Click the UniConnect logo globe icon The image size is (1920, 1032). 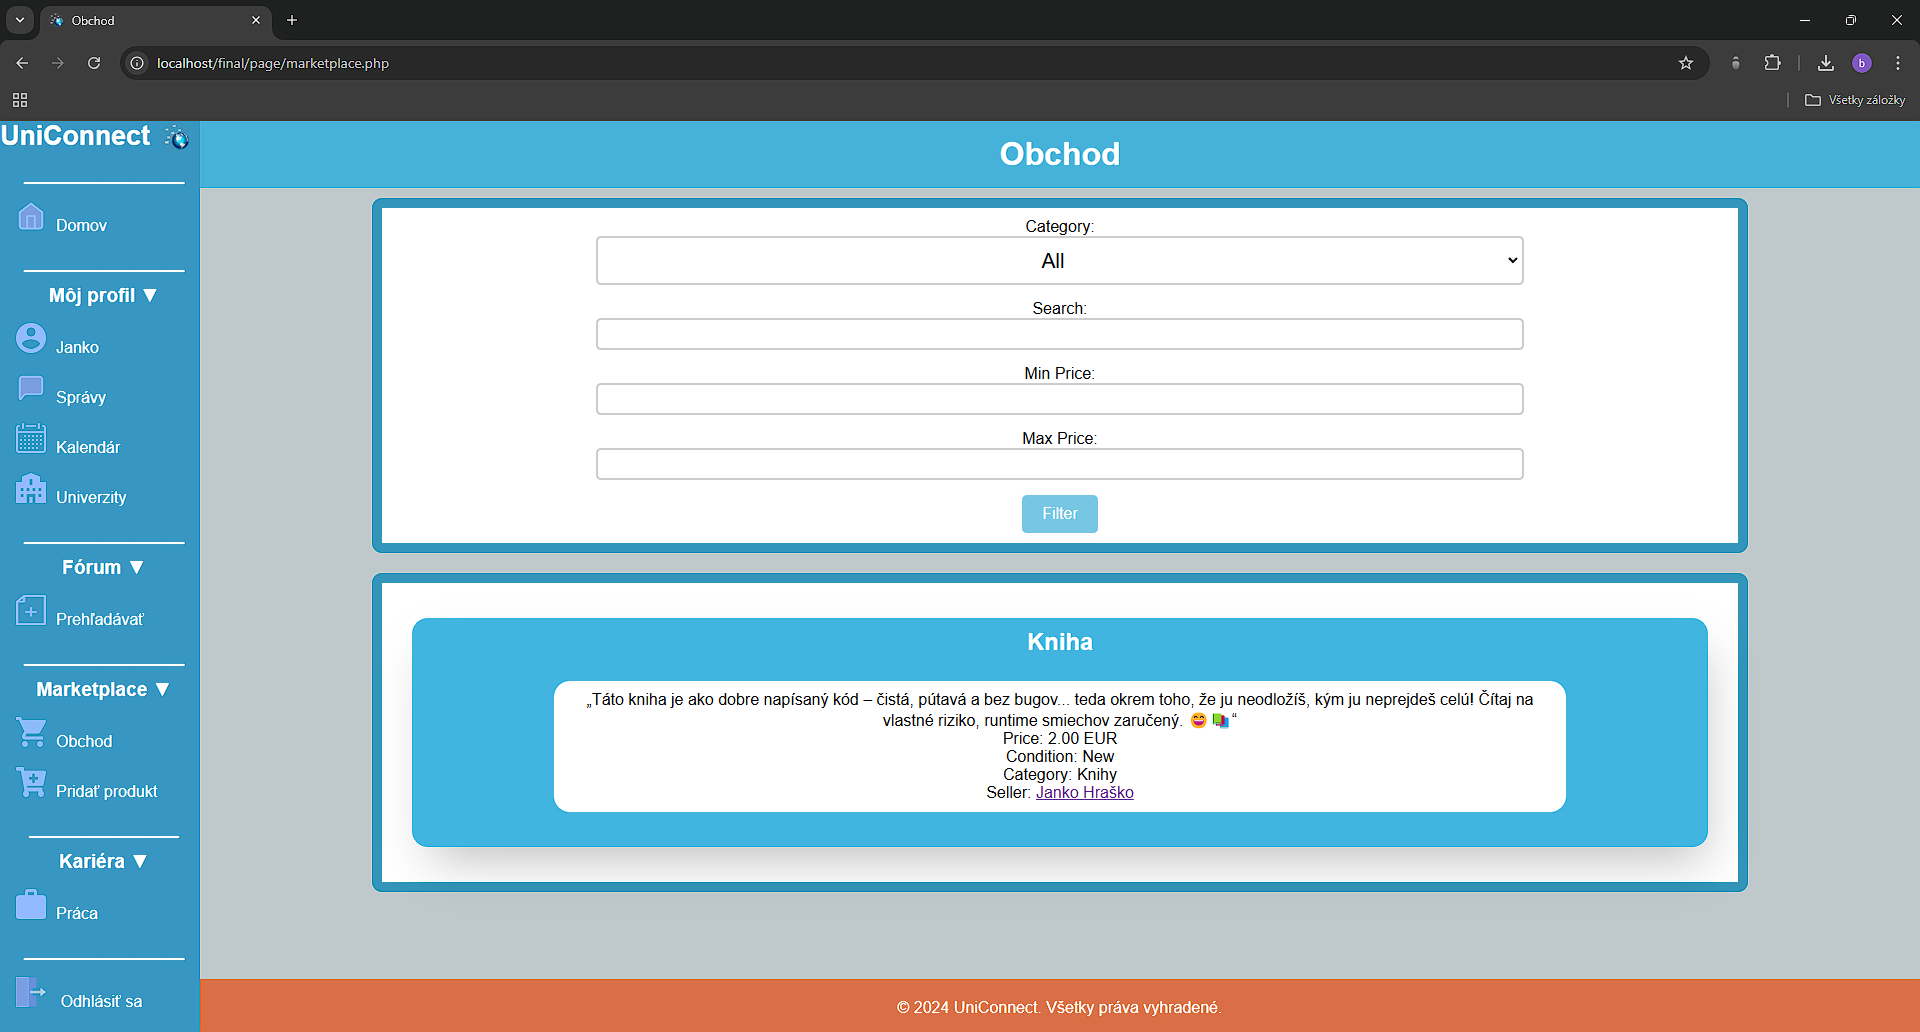[177, 137]
